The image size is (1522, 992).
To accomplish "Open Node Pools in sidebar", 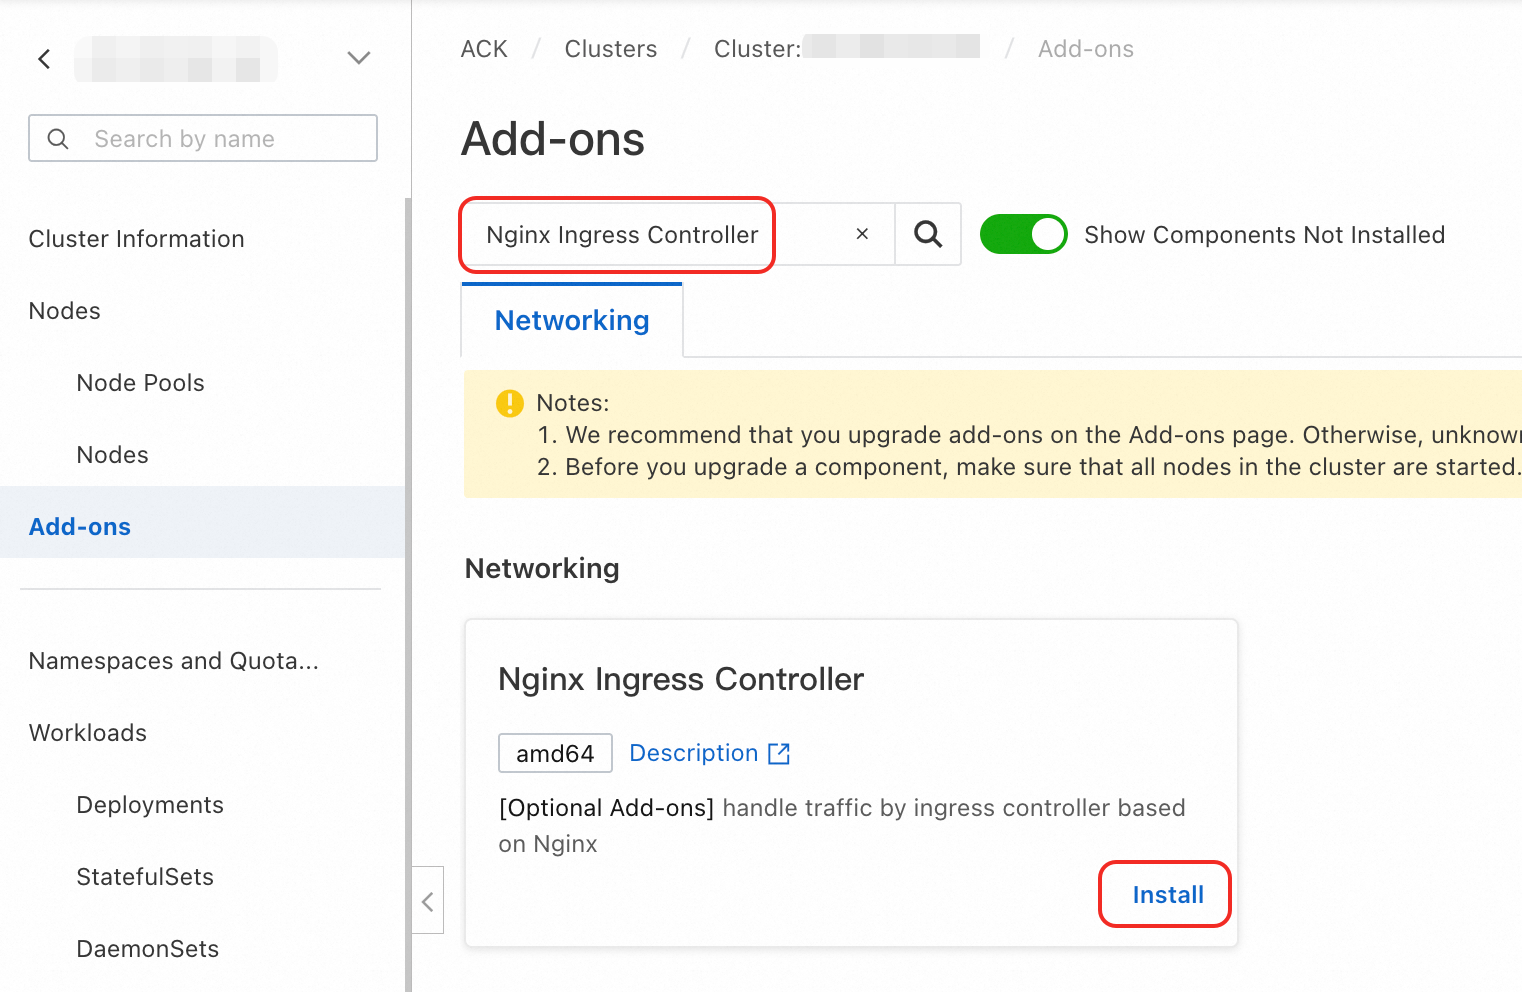I will coord(141,383).
